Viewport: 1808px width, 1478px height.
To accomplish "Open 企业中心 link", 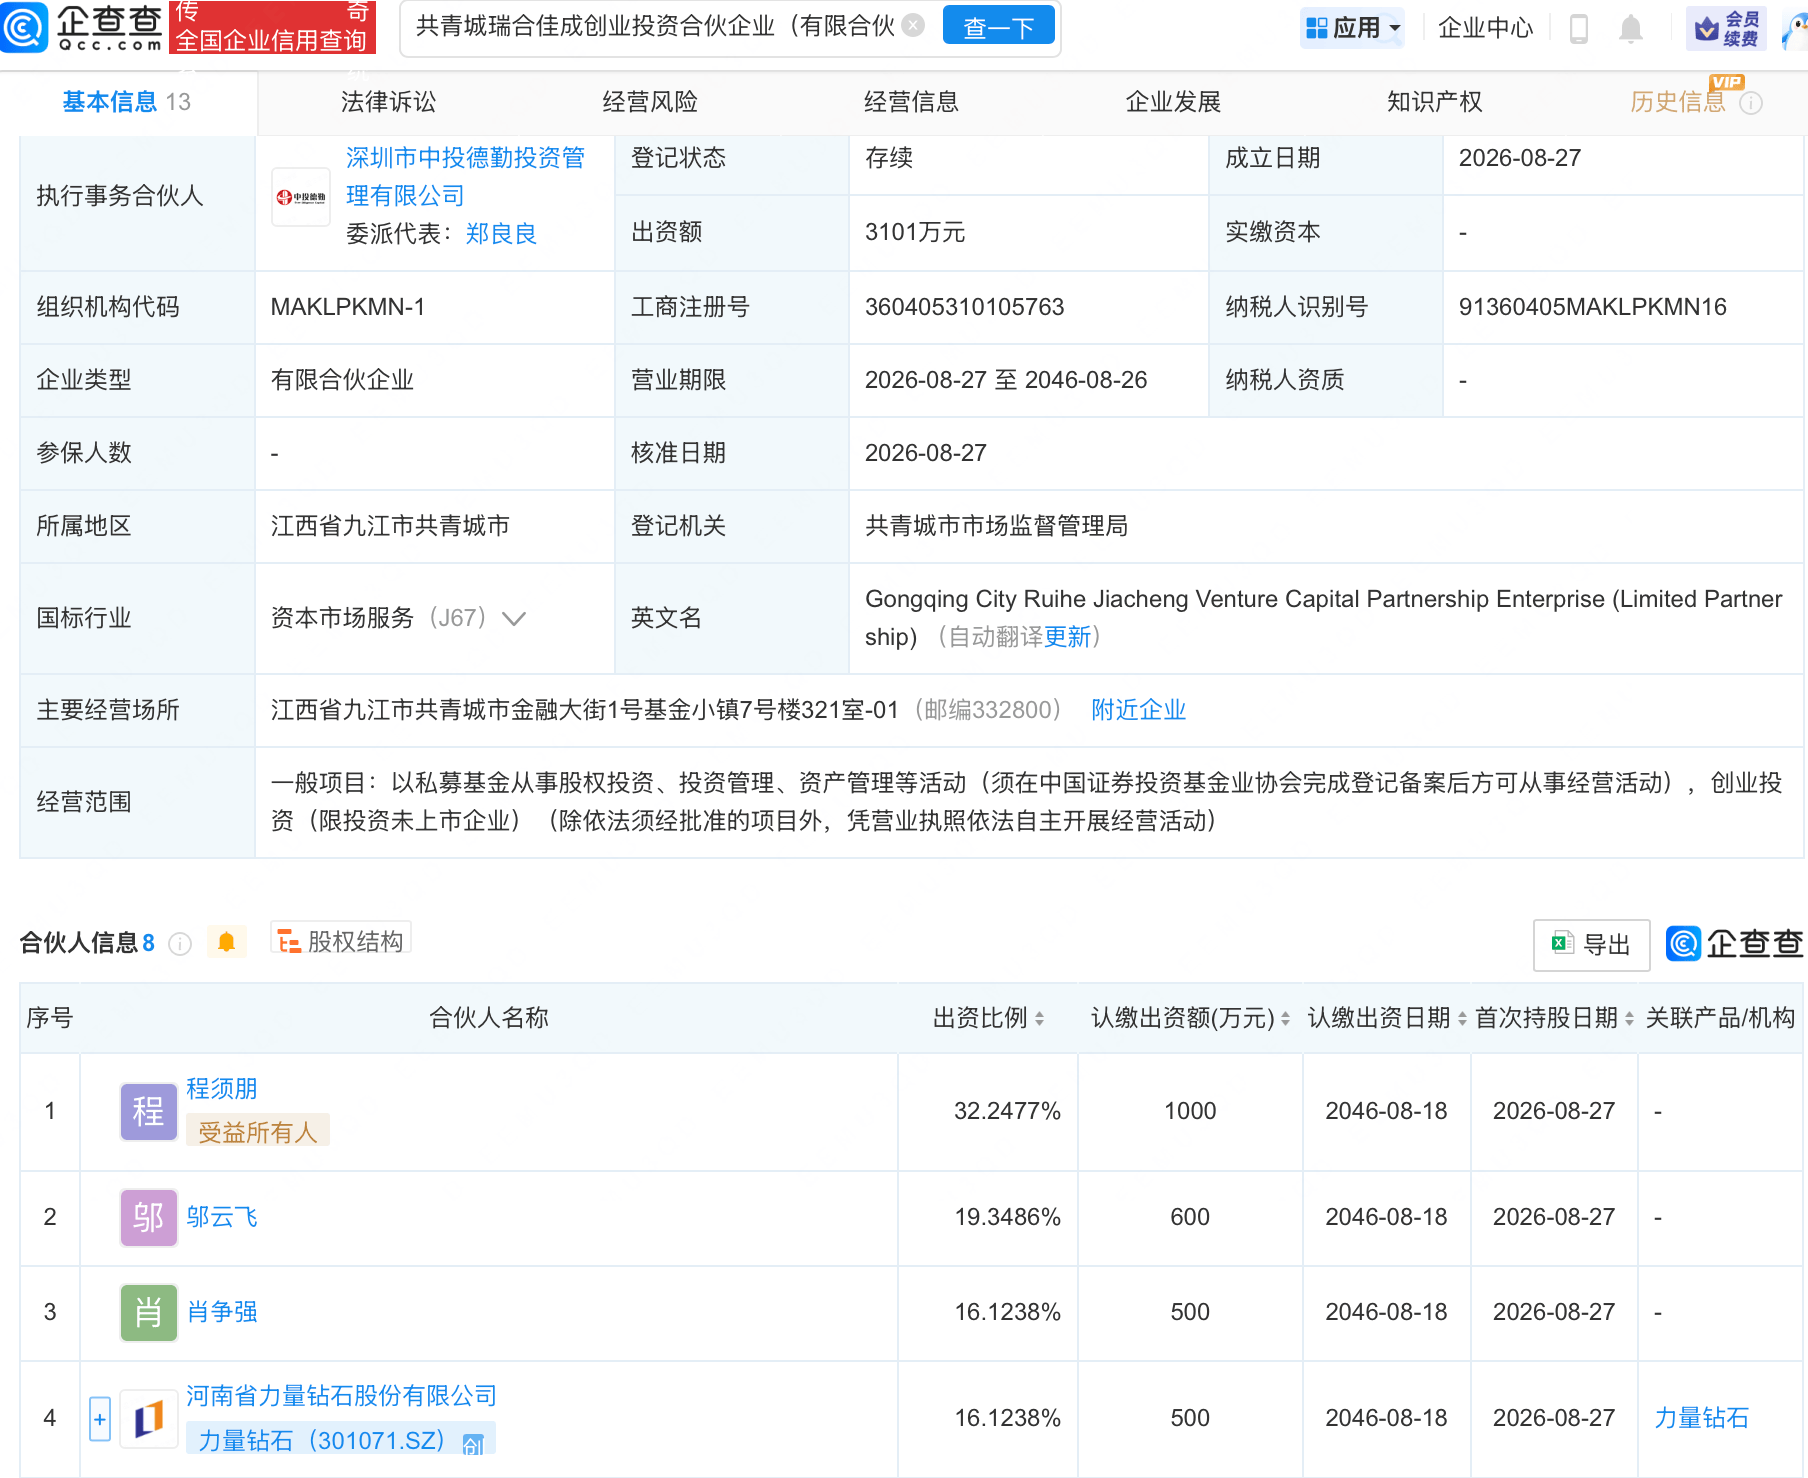I will coord(1485,28).
